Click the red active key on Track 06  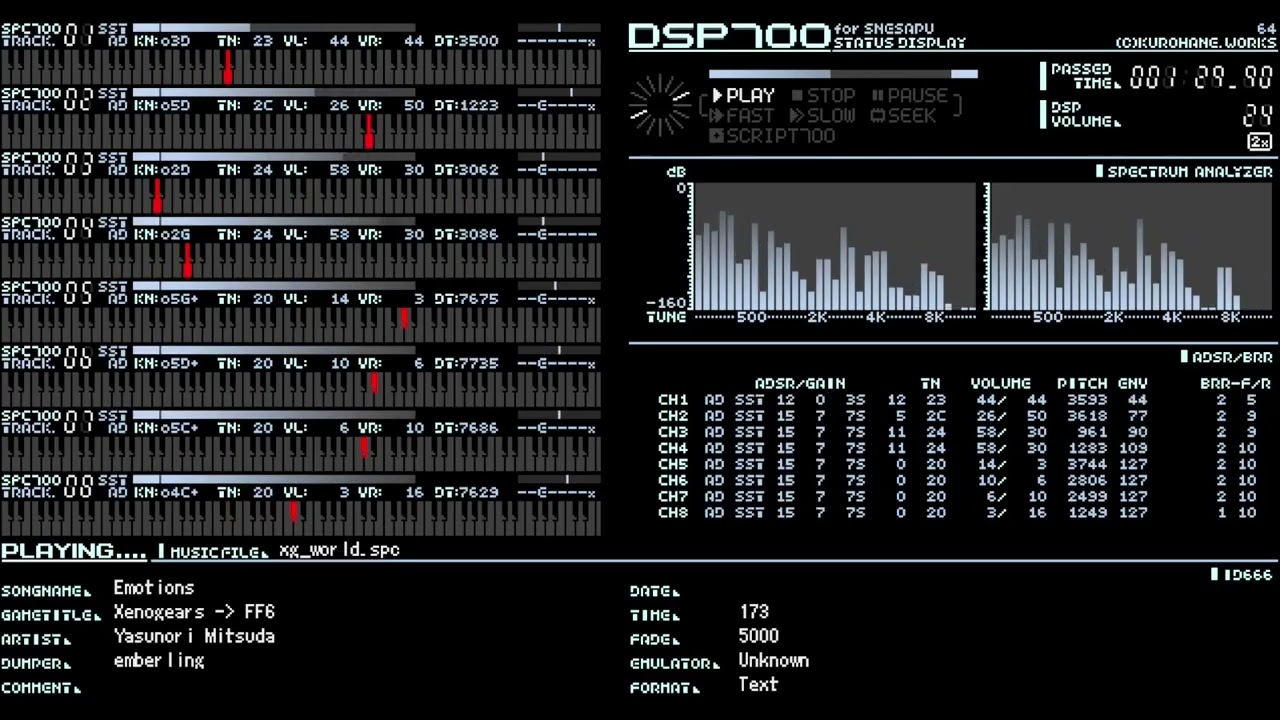coord(374,383)
